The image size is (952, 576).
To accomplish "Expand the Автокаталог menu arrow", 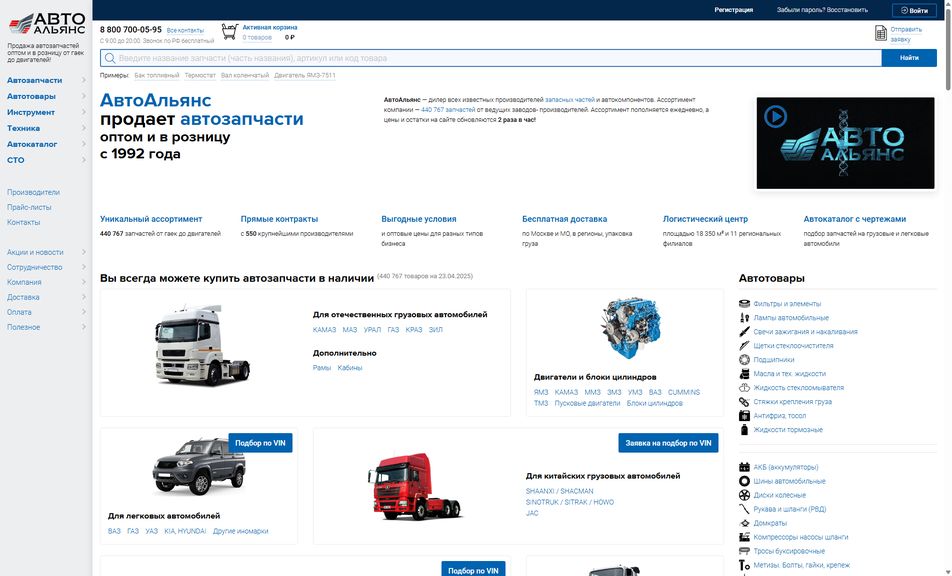I will [x=84, y=144].
